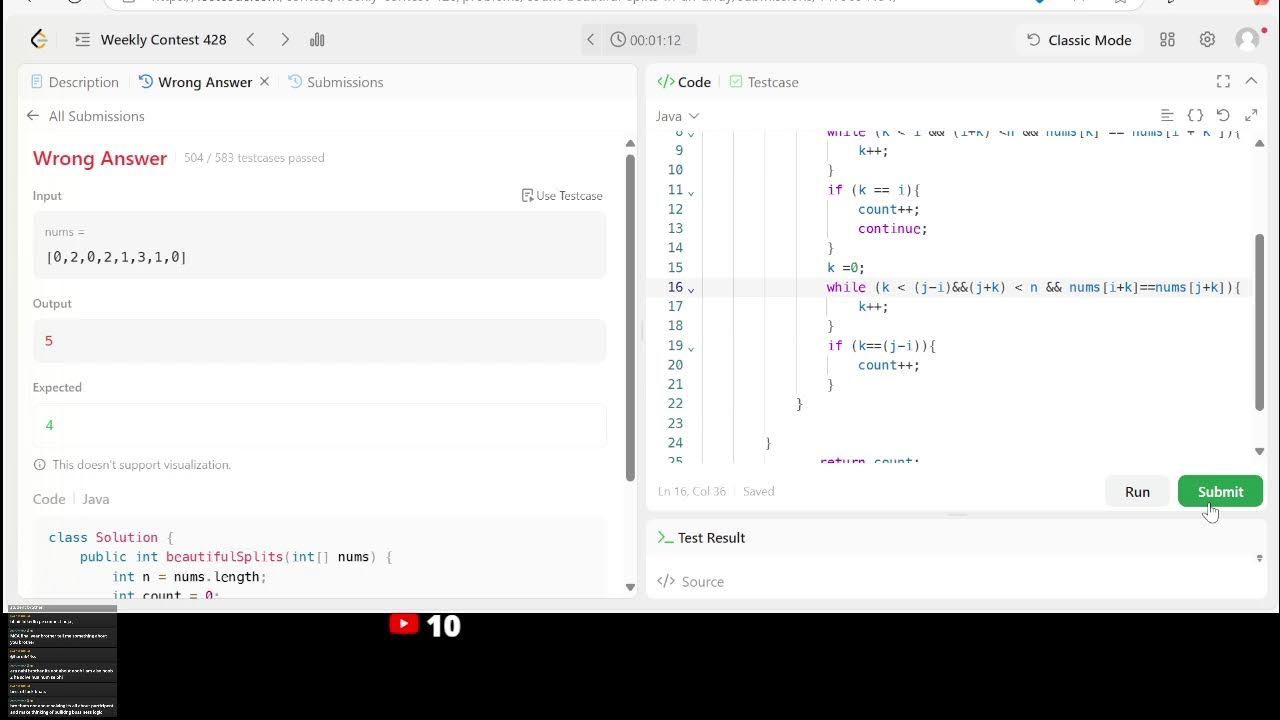Click the left panel vertical scrollbar
Screen dimensions: 1280x720
(630, 317)
